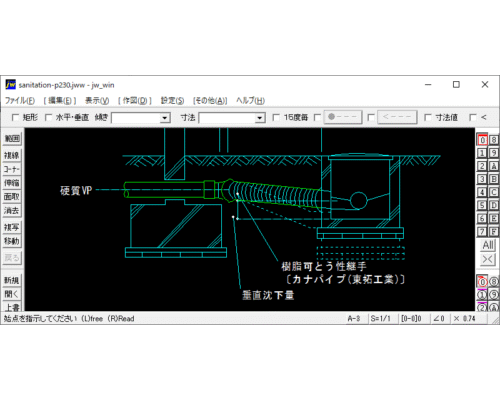The width and height of the screenshot is (500, 400).
Task: Click the 垂直沈下量 label in drawing
Action: [x=268, y=295]
